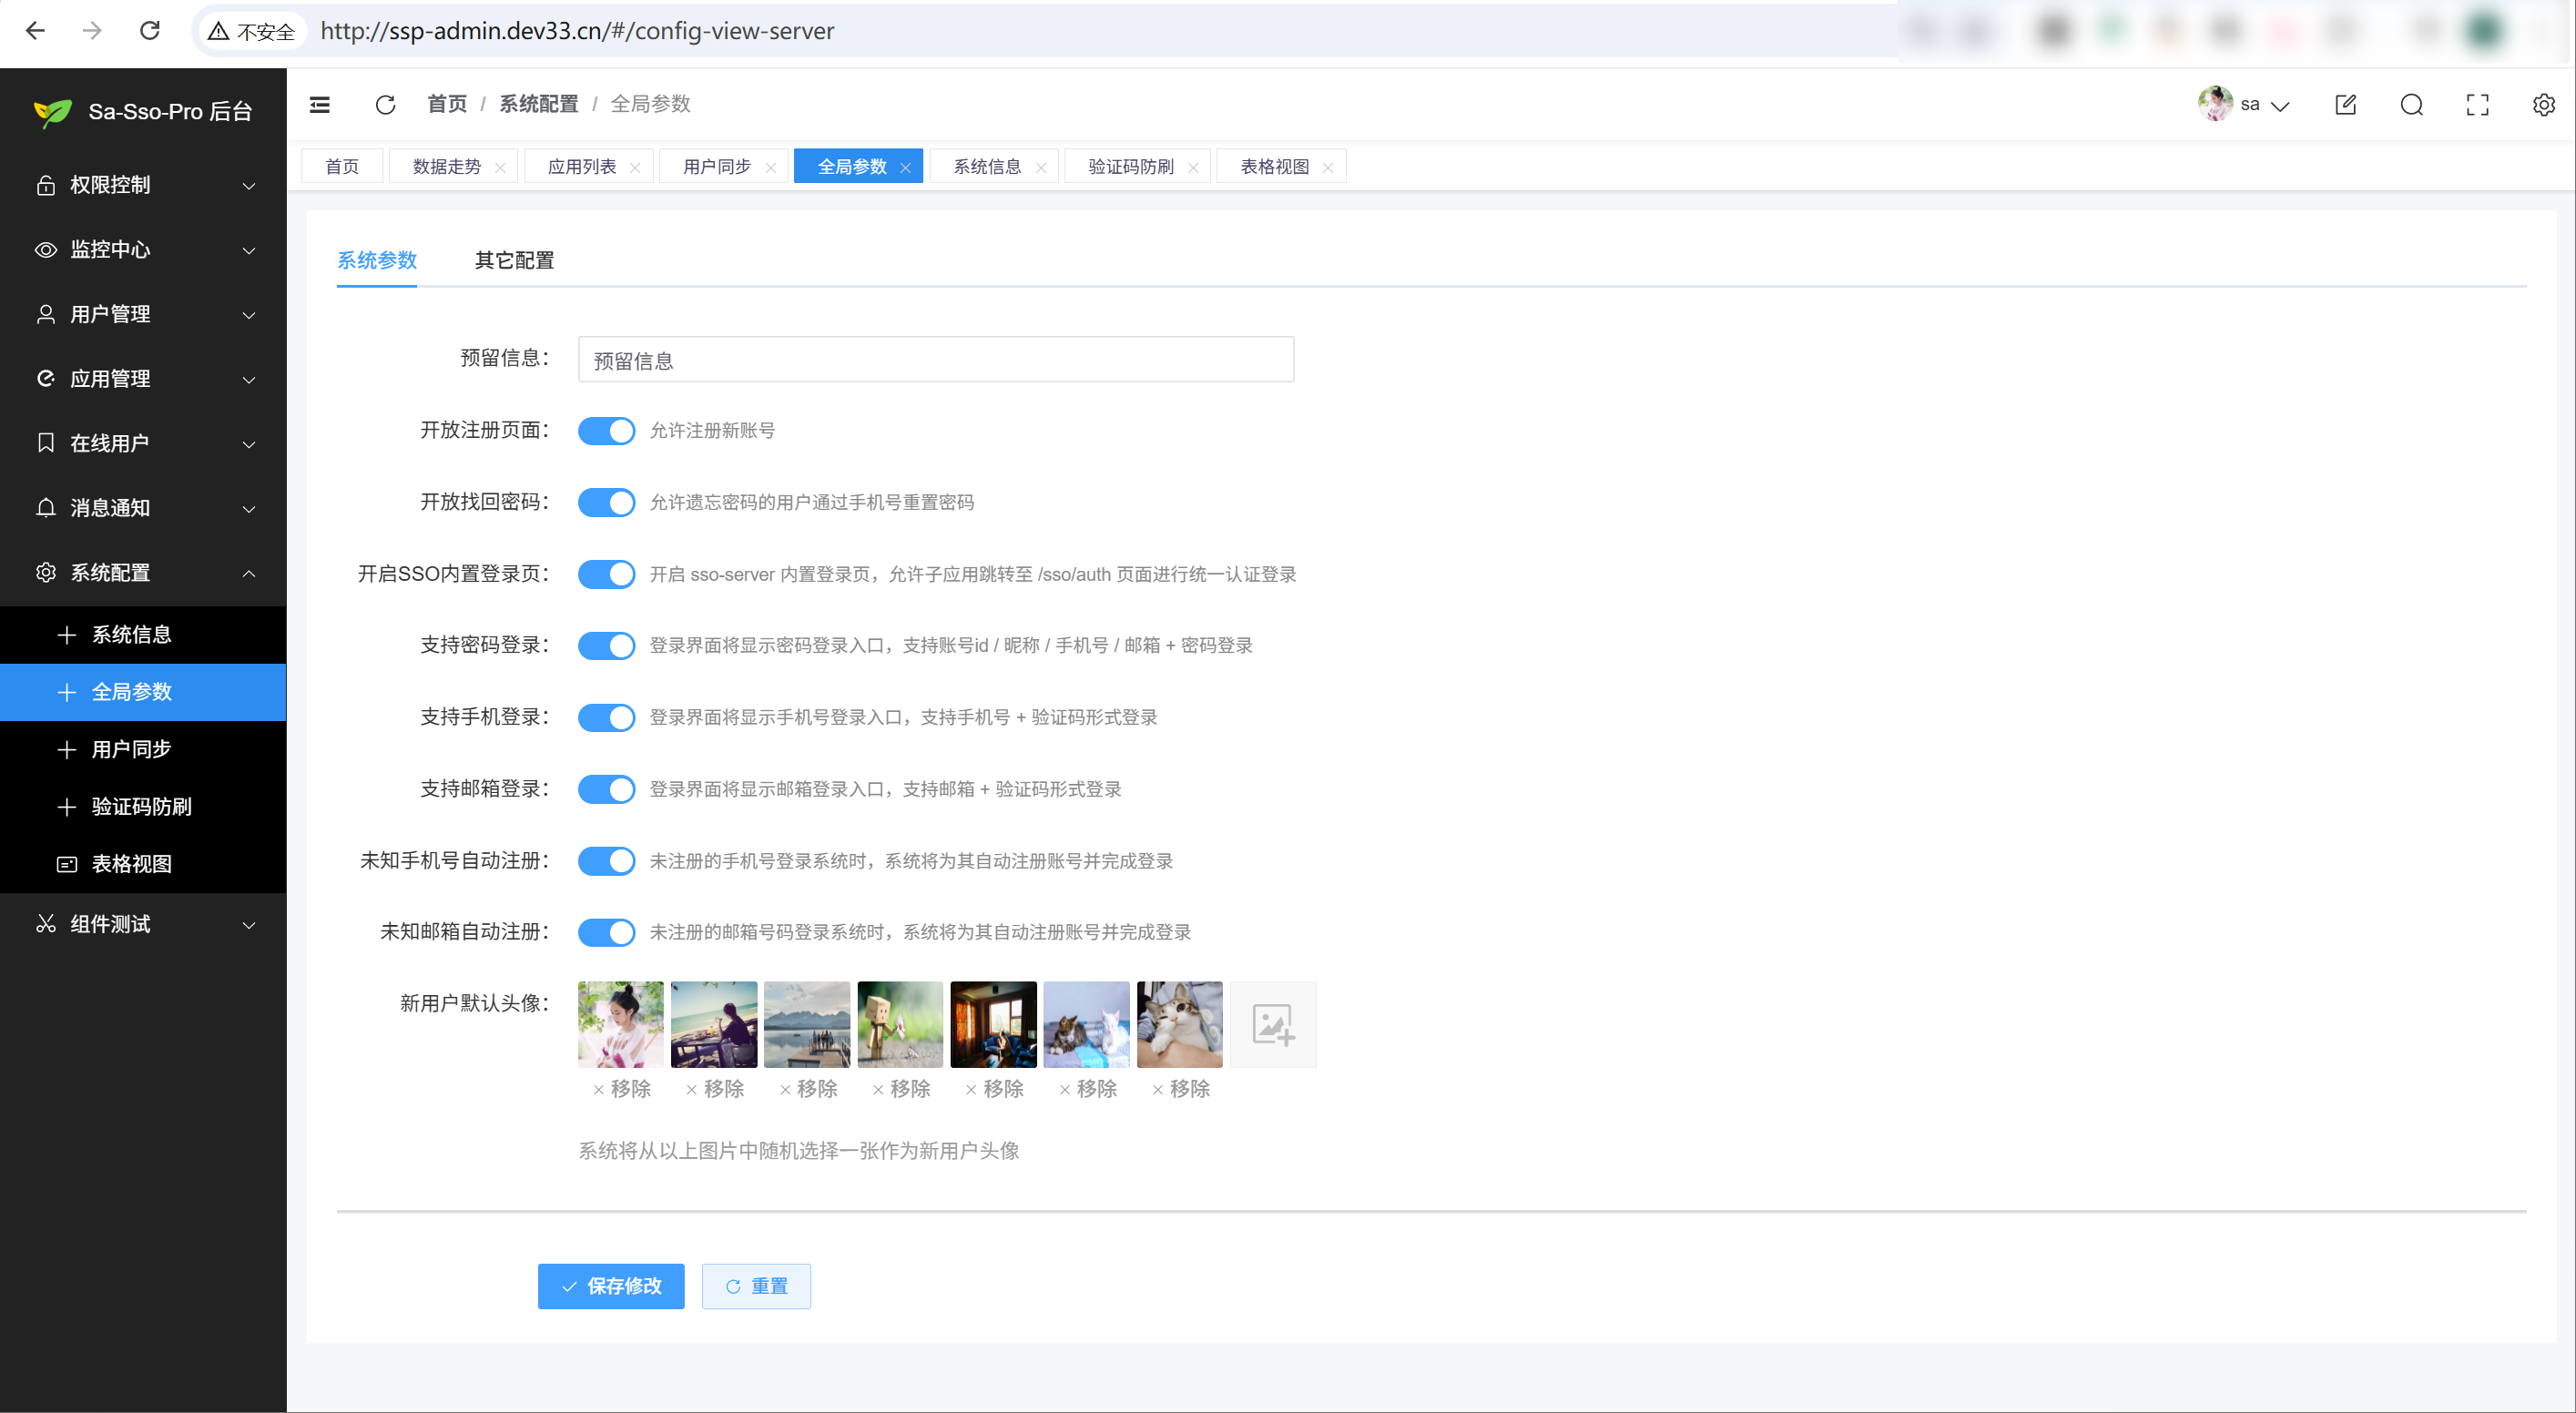Disable the 开放注册页面 switch

point(606,431)
